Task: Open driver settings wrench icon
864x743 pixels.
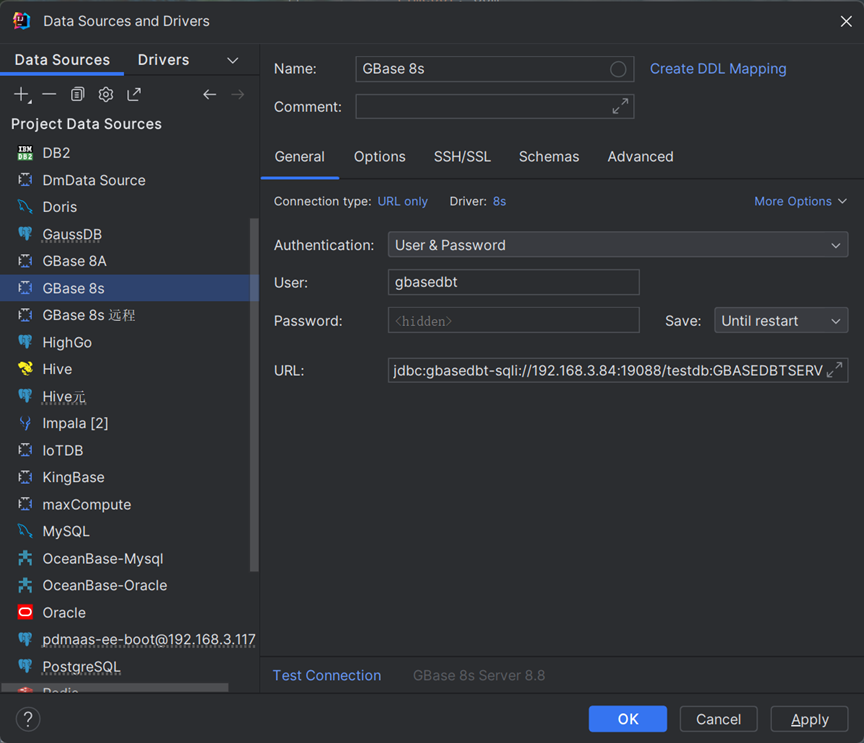Action: [105, 94]
